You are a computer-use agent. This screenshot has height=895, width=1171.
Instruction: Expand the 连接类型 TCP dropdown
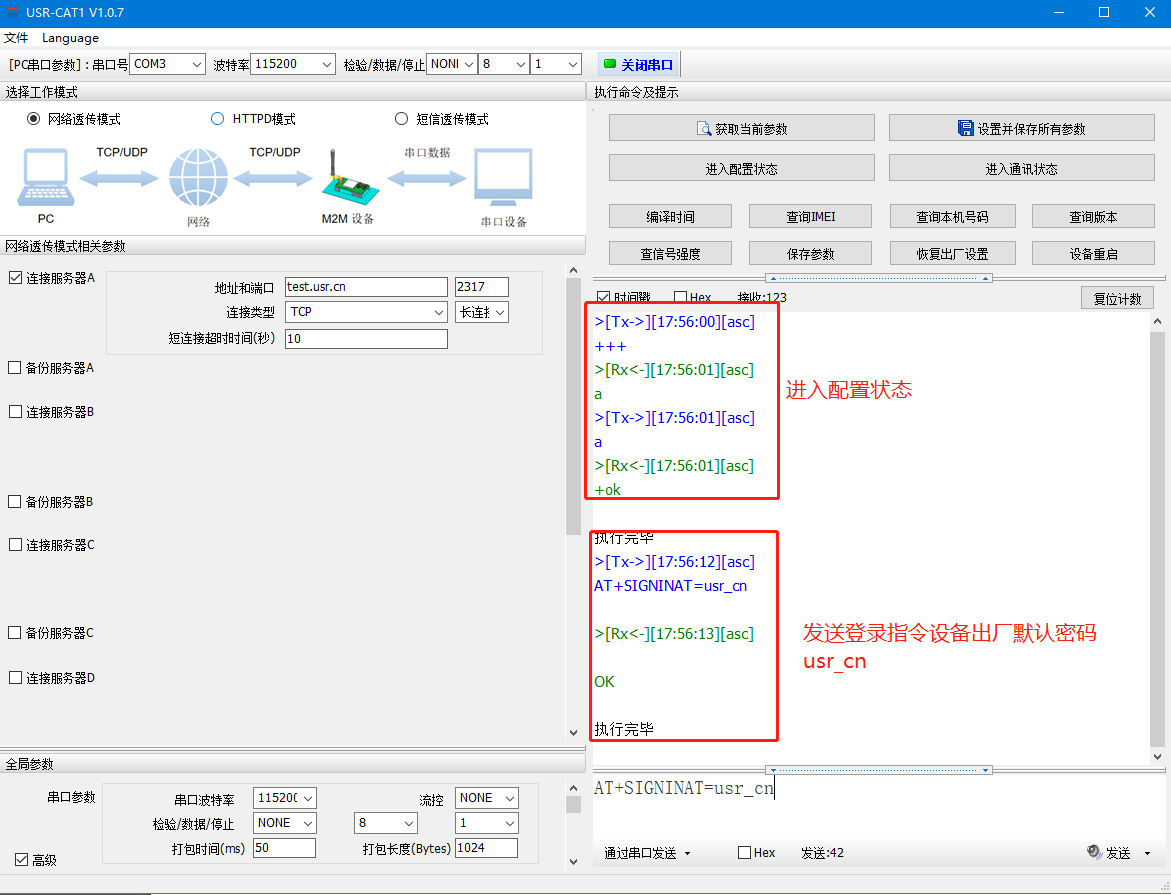point(366,312)
